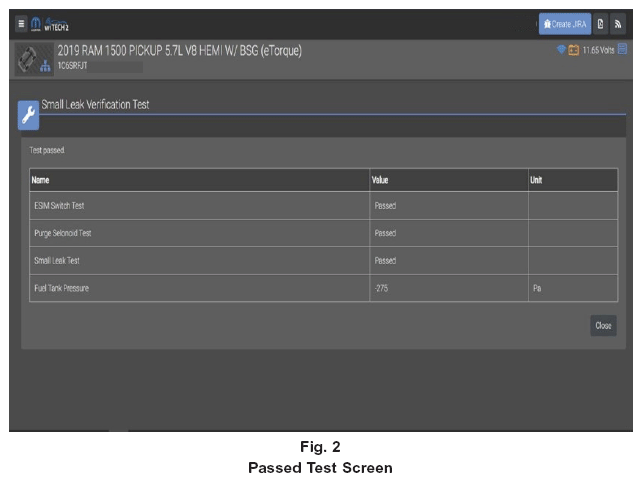Click the 2019 RAM 1500 vehicle title

179,51
